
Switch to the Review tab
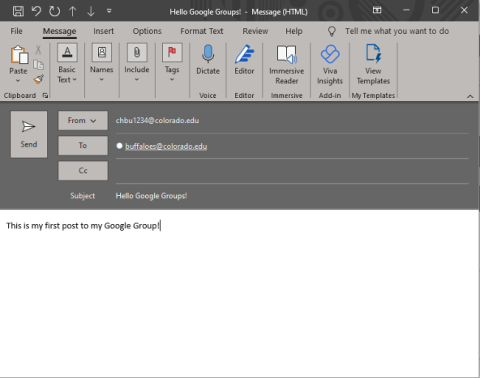(255, 31)
